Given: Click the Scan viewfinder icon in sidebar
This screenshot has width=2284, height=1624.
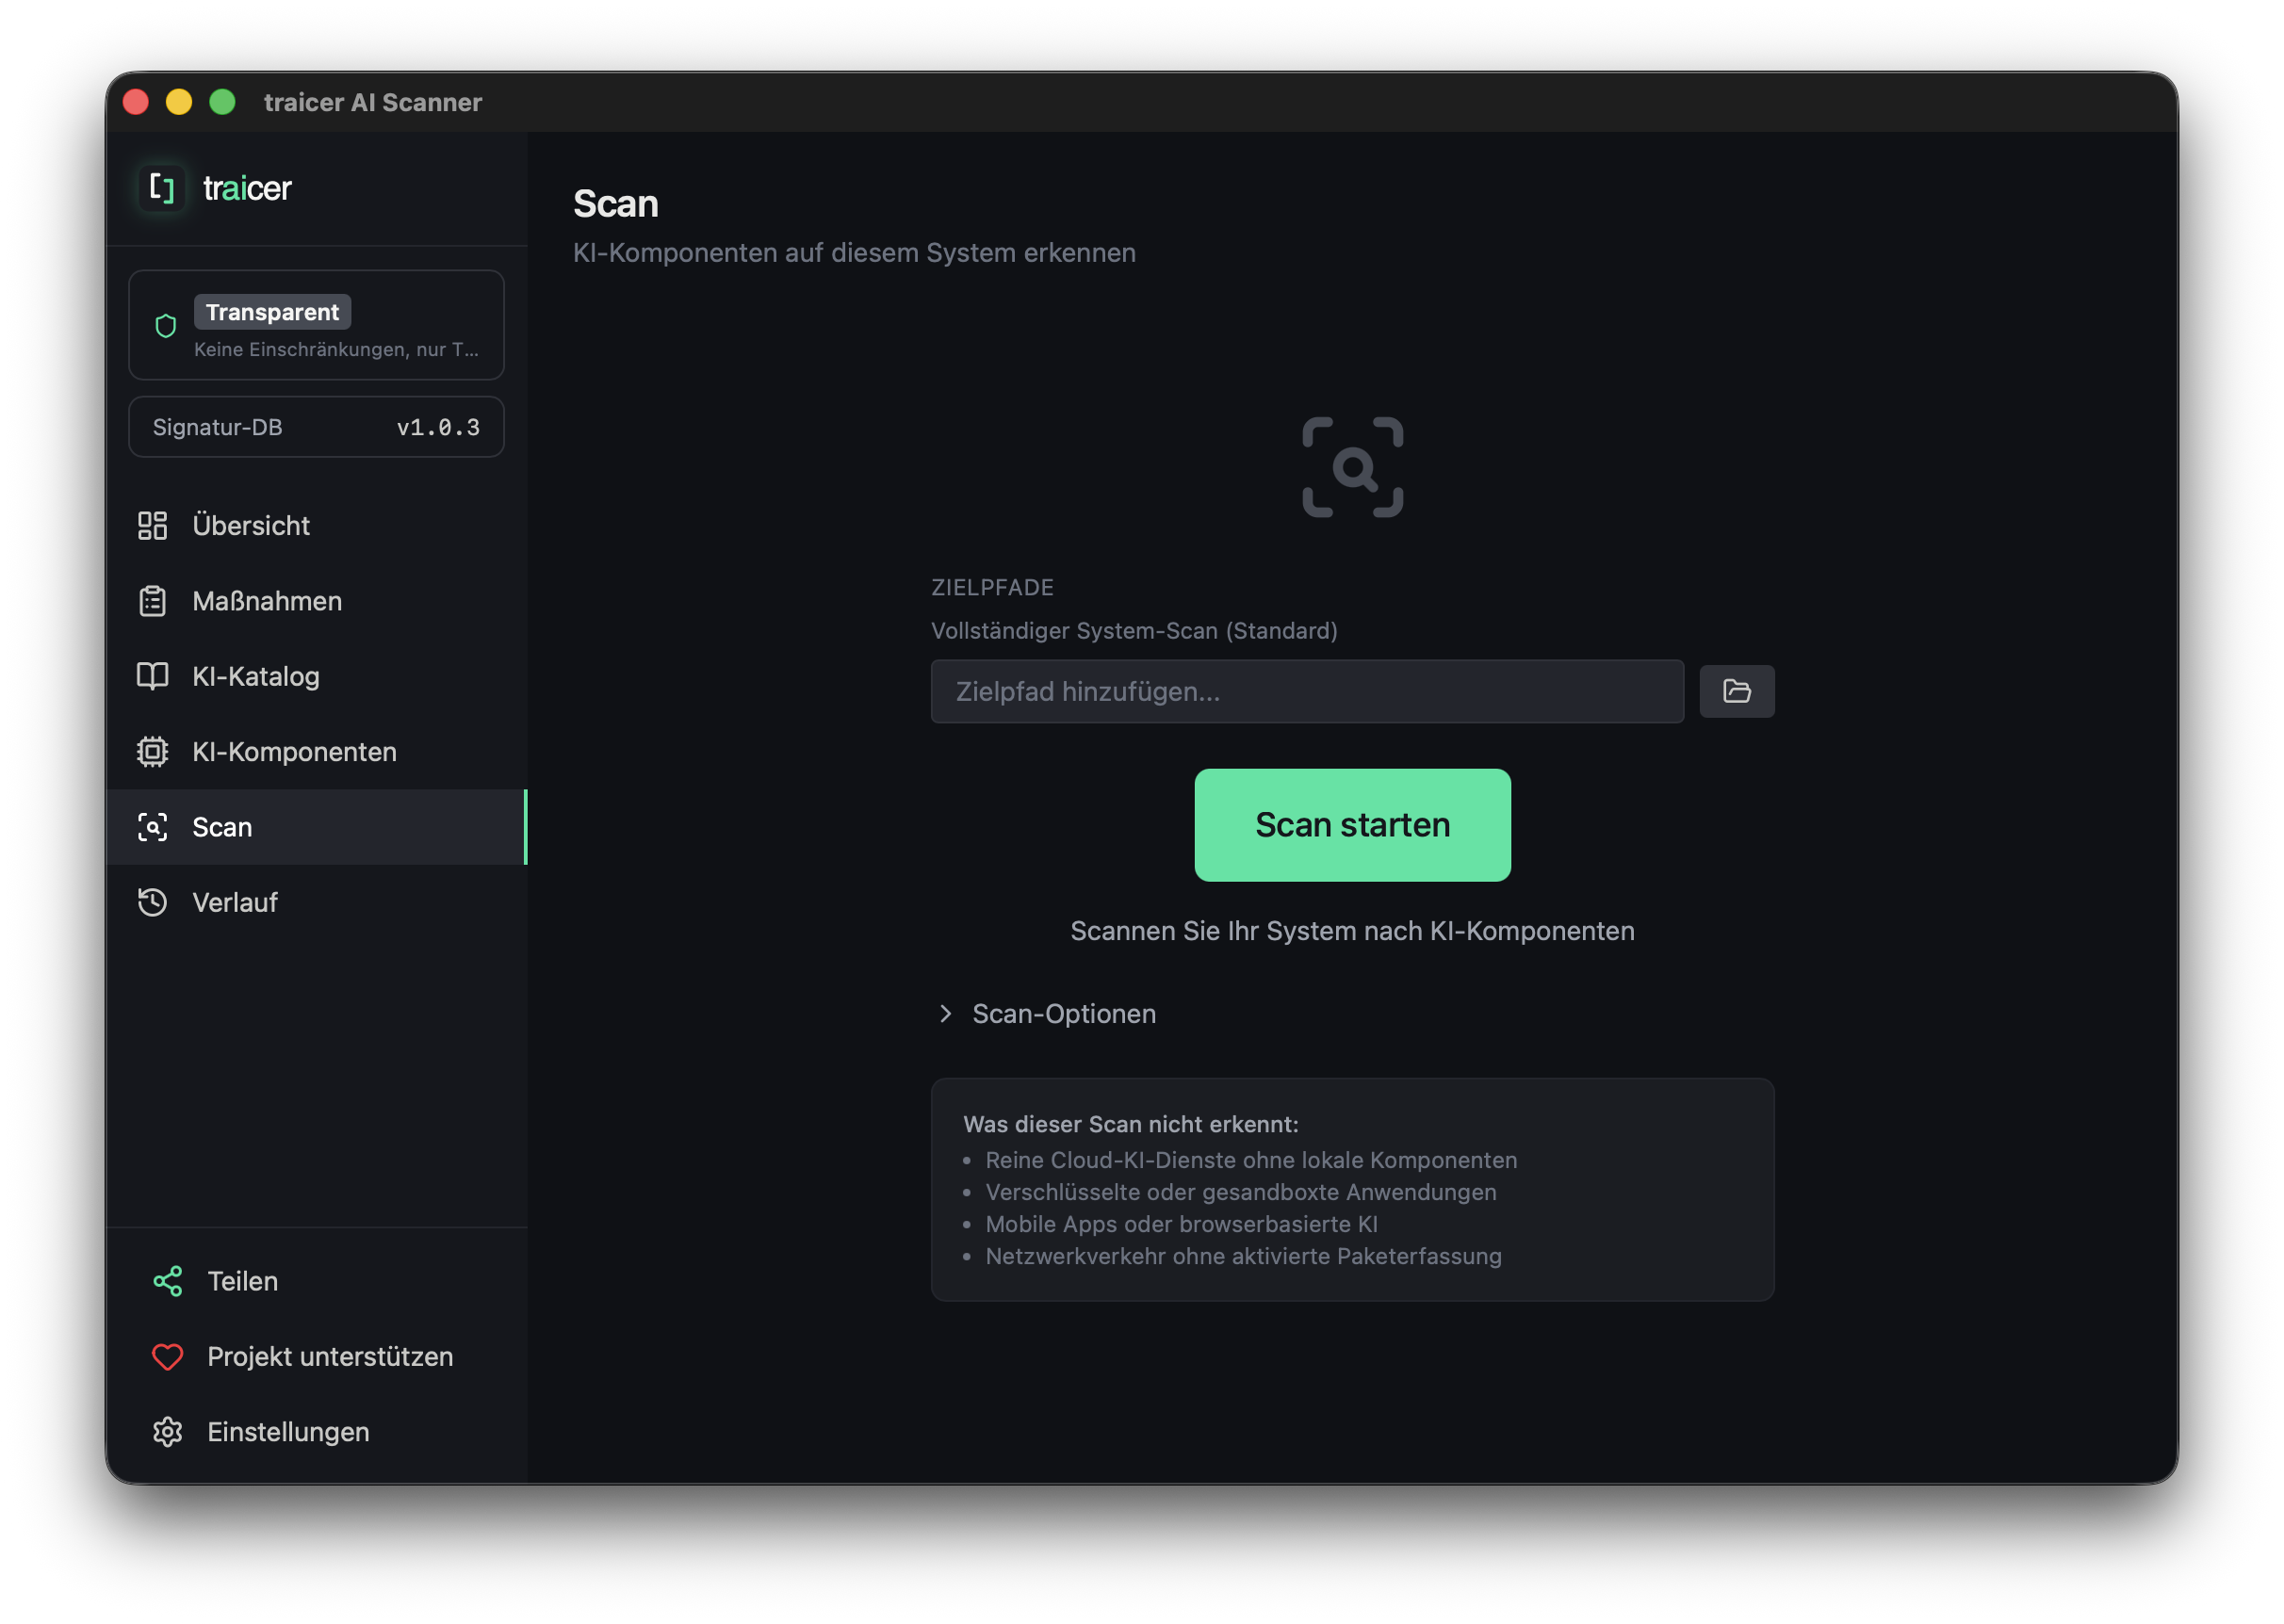Looking at the screenshot, I should tap(152, 828).
